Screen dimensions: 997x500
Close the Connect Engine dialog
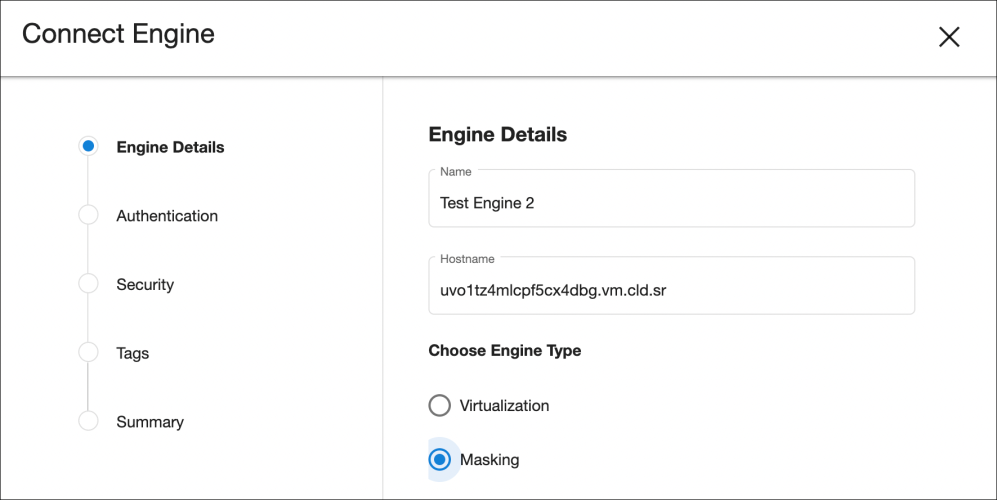(x=948, y=37)
